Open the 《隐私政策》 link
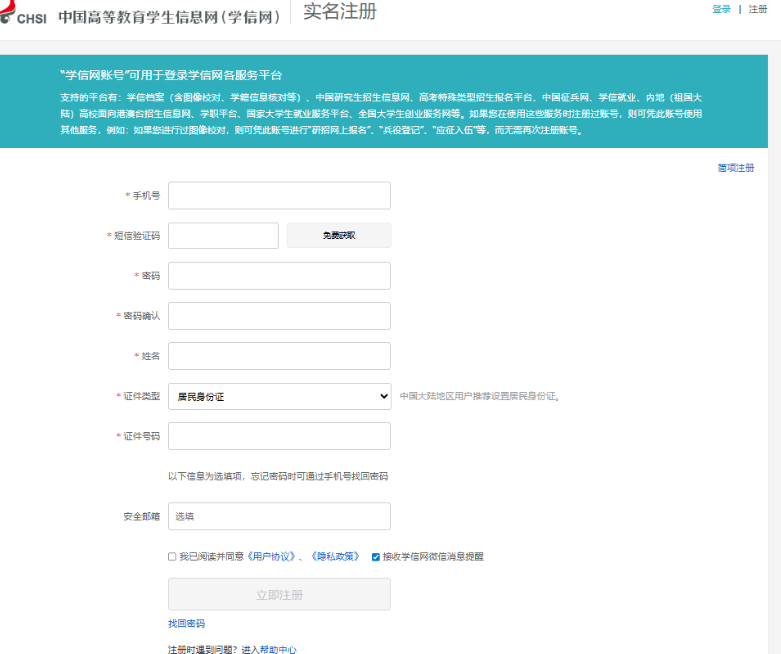 [x=335, y=557]
